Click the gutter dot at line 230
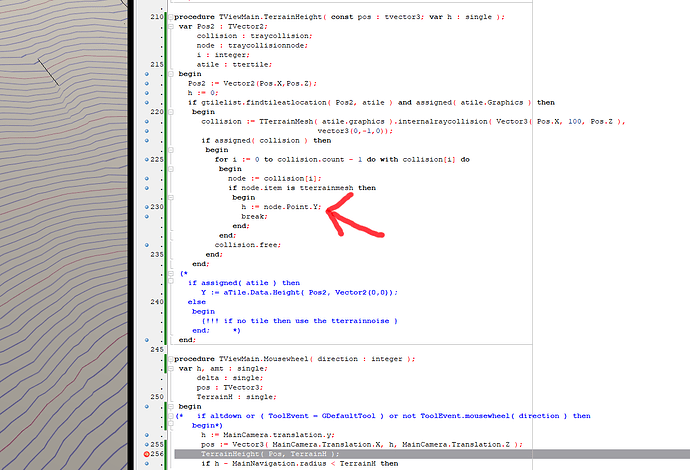 (147, 207)
